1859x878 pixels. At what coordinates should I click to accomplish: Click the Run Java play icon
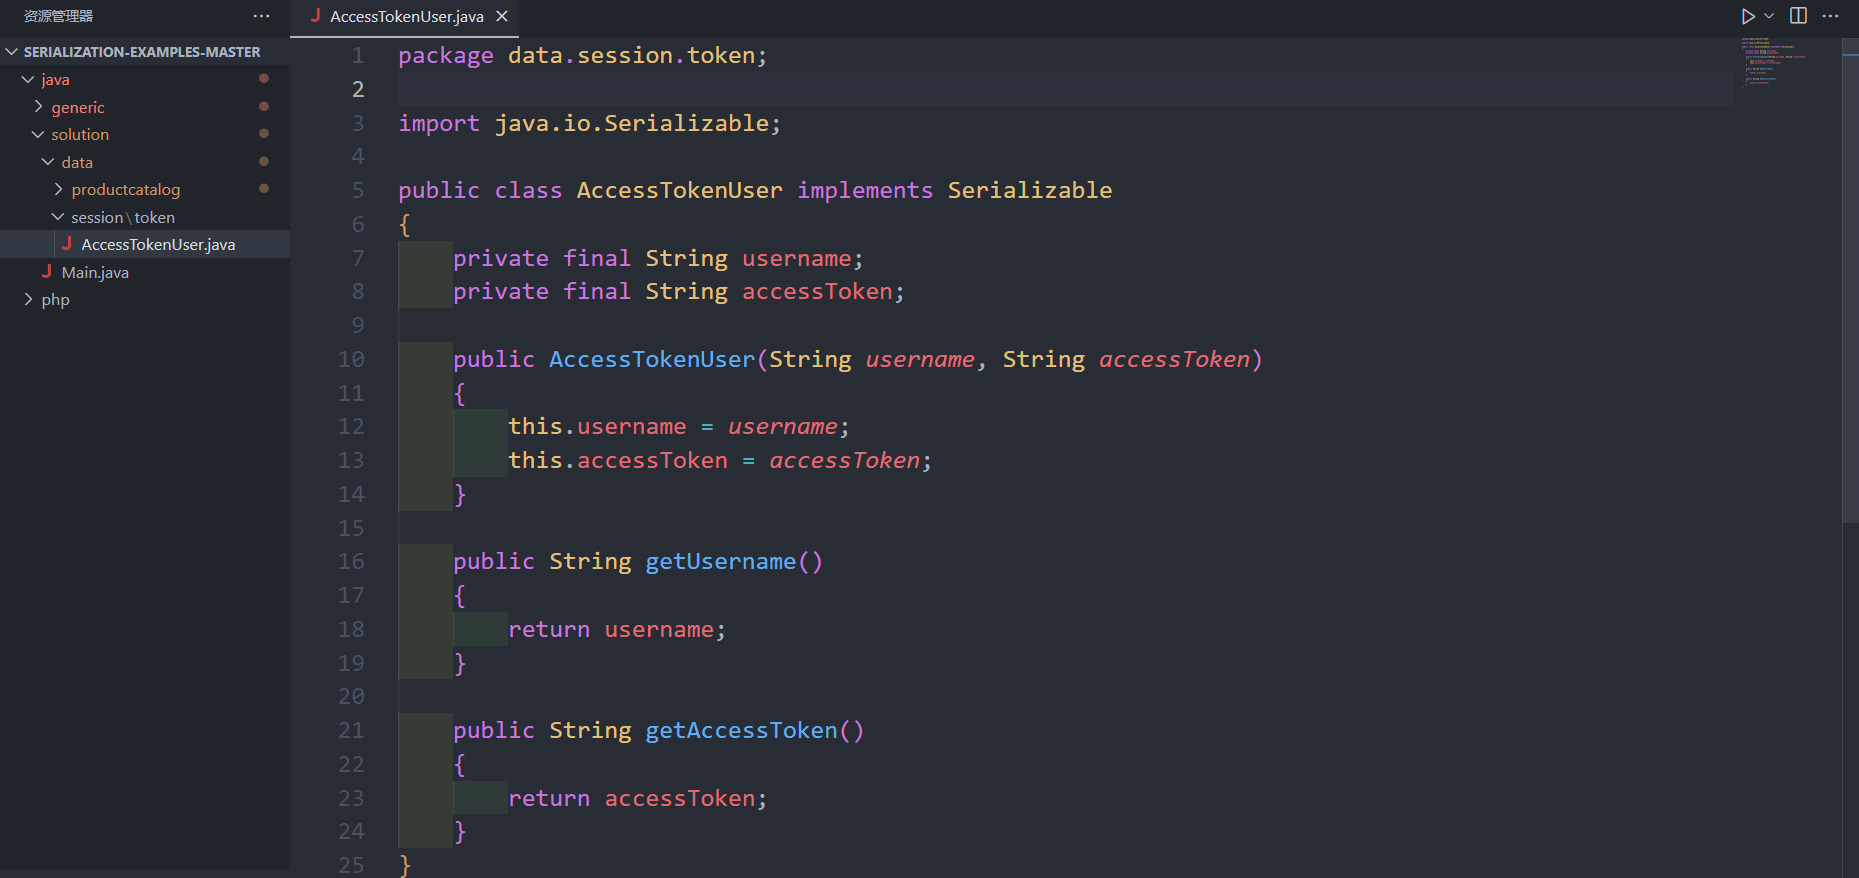point(1747,16)
